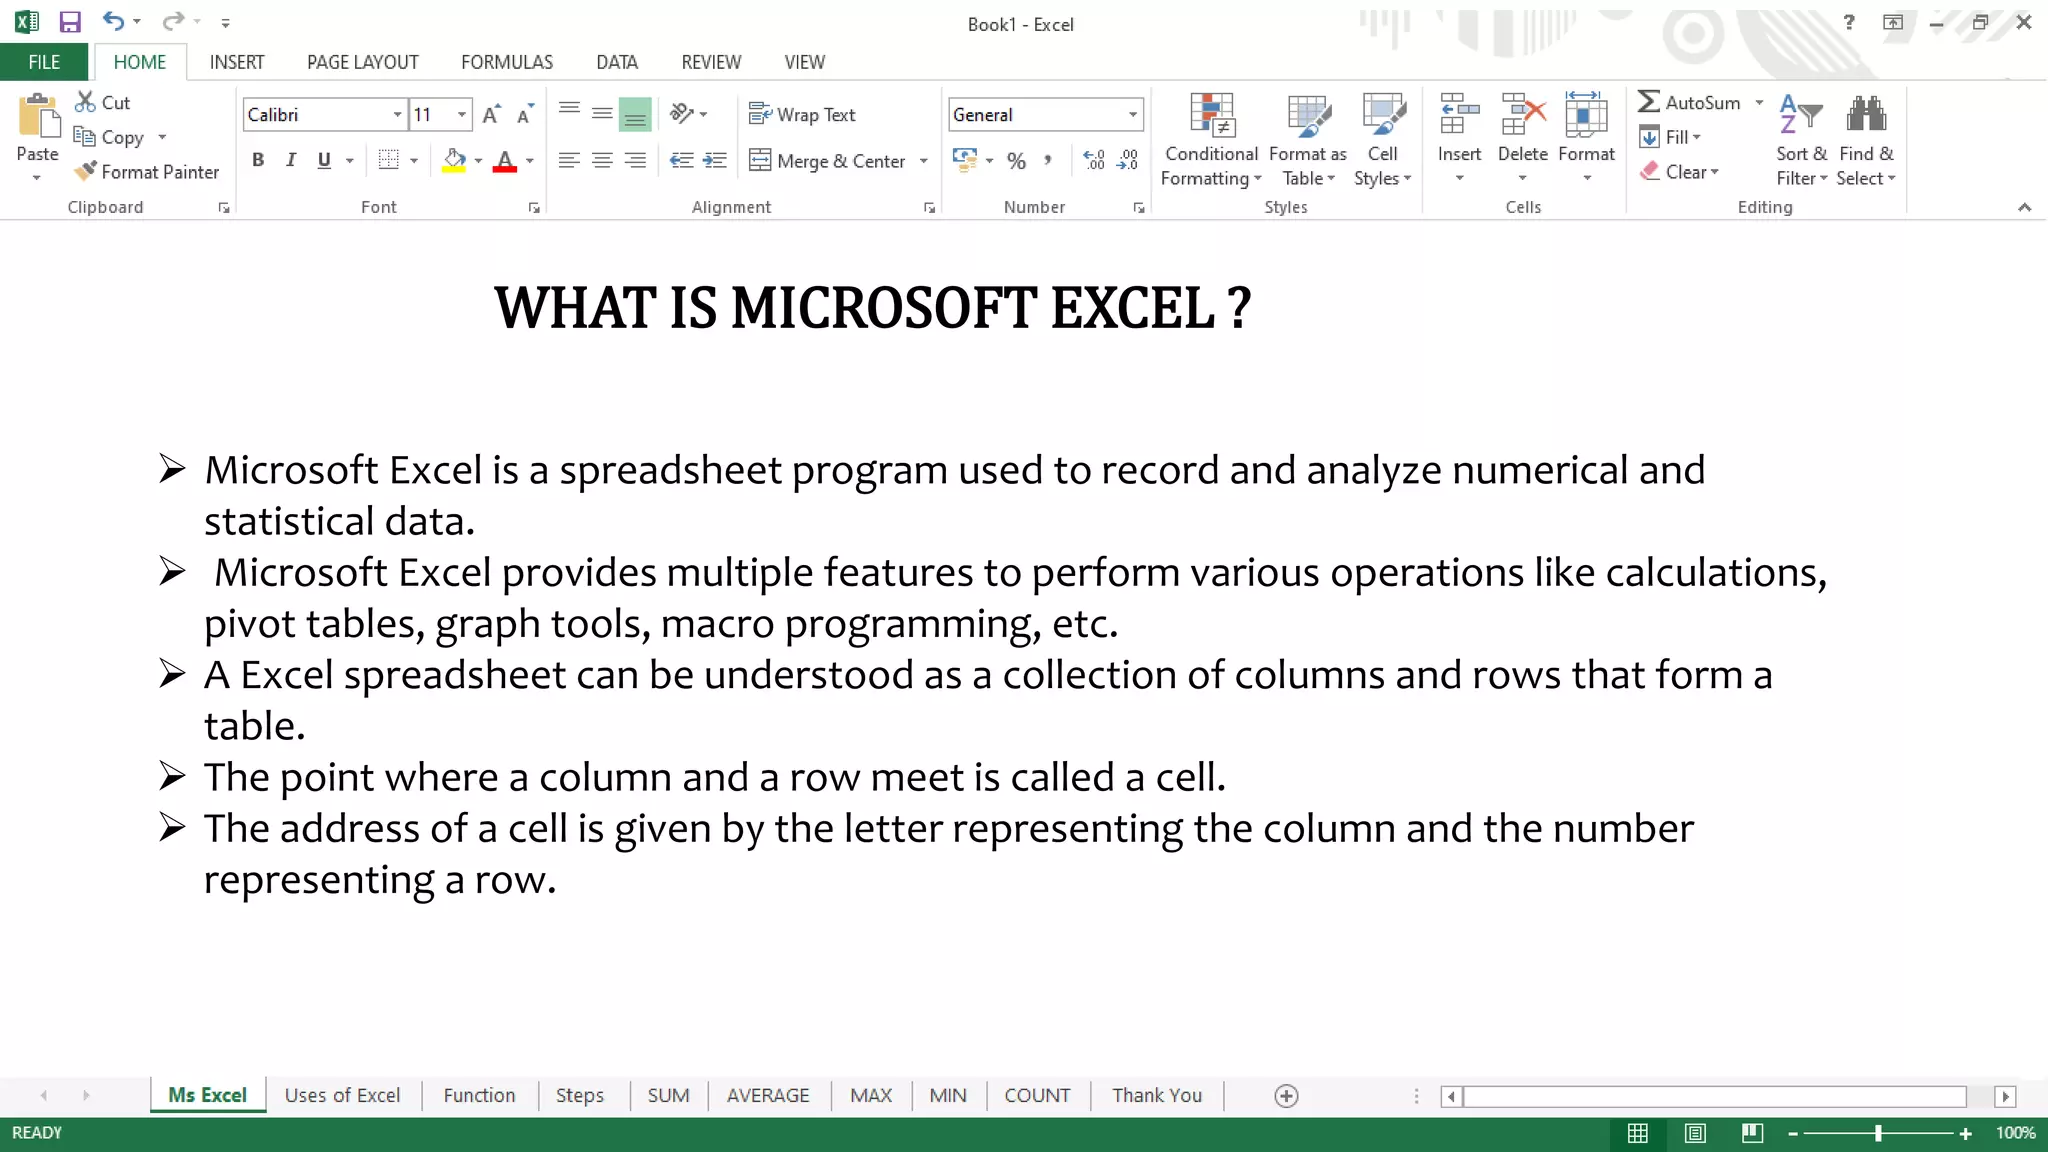Click the Merge & Center button

828,161
